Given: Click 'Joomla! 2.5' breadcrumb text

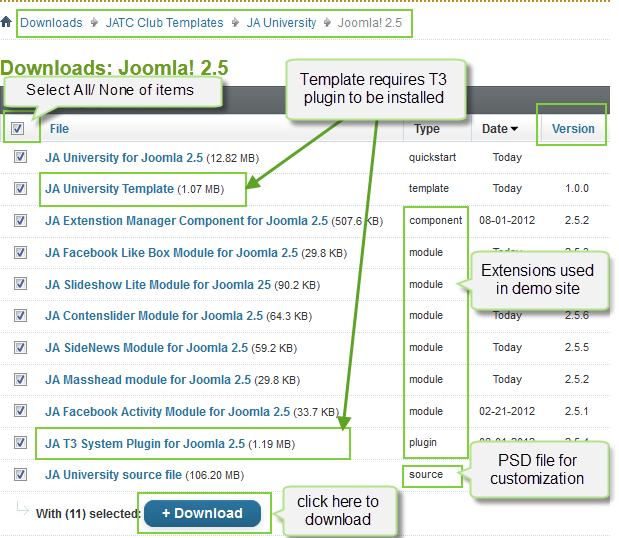Looking at the screenshot, I should pos(370,23).
